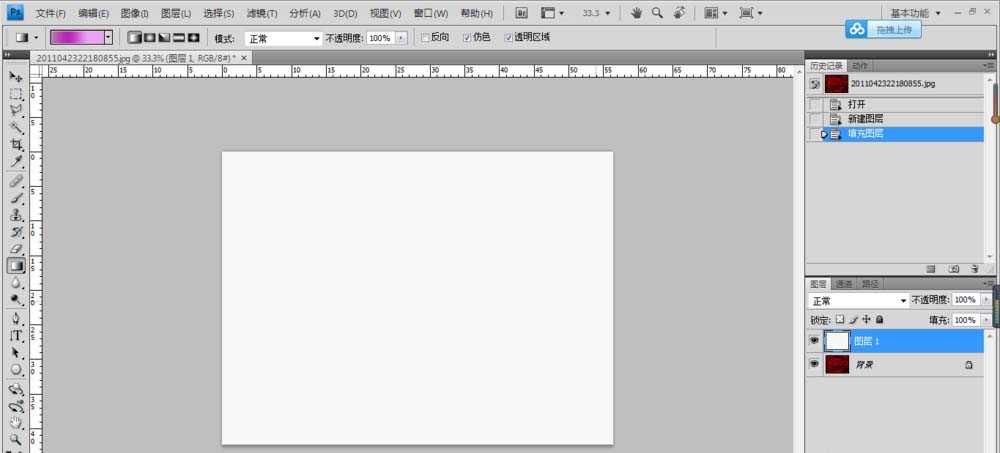This screenshot has width=1000, height=453.
Task: Enable the 反向 checkbox
Action: pyautogui.click(x=425, y=37)
